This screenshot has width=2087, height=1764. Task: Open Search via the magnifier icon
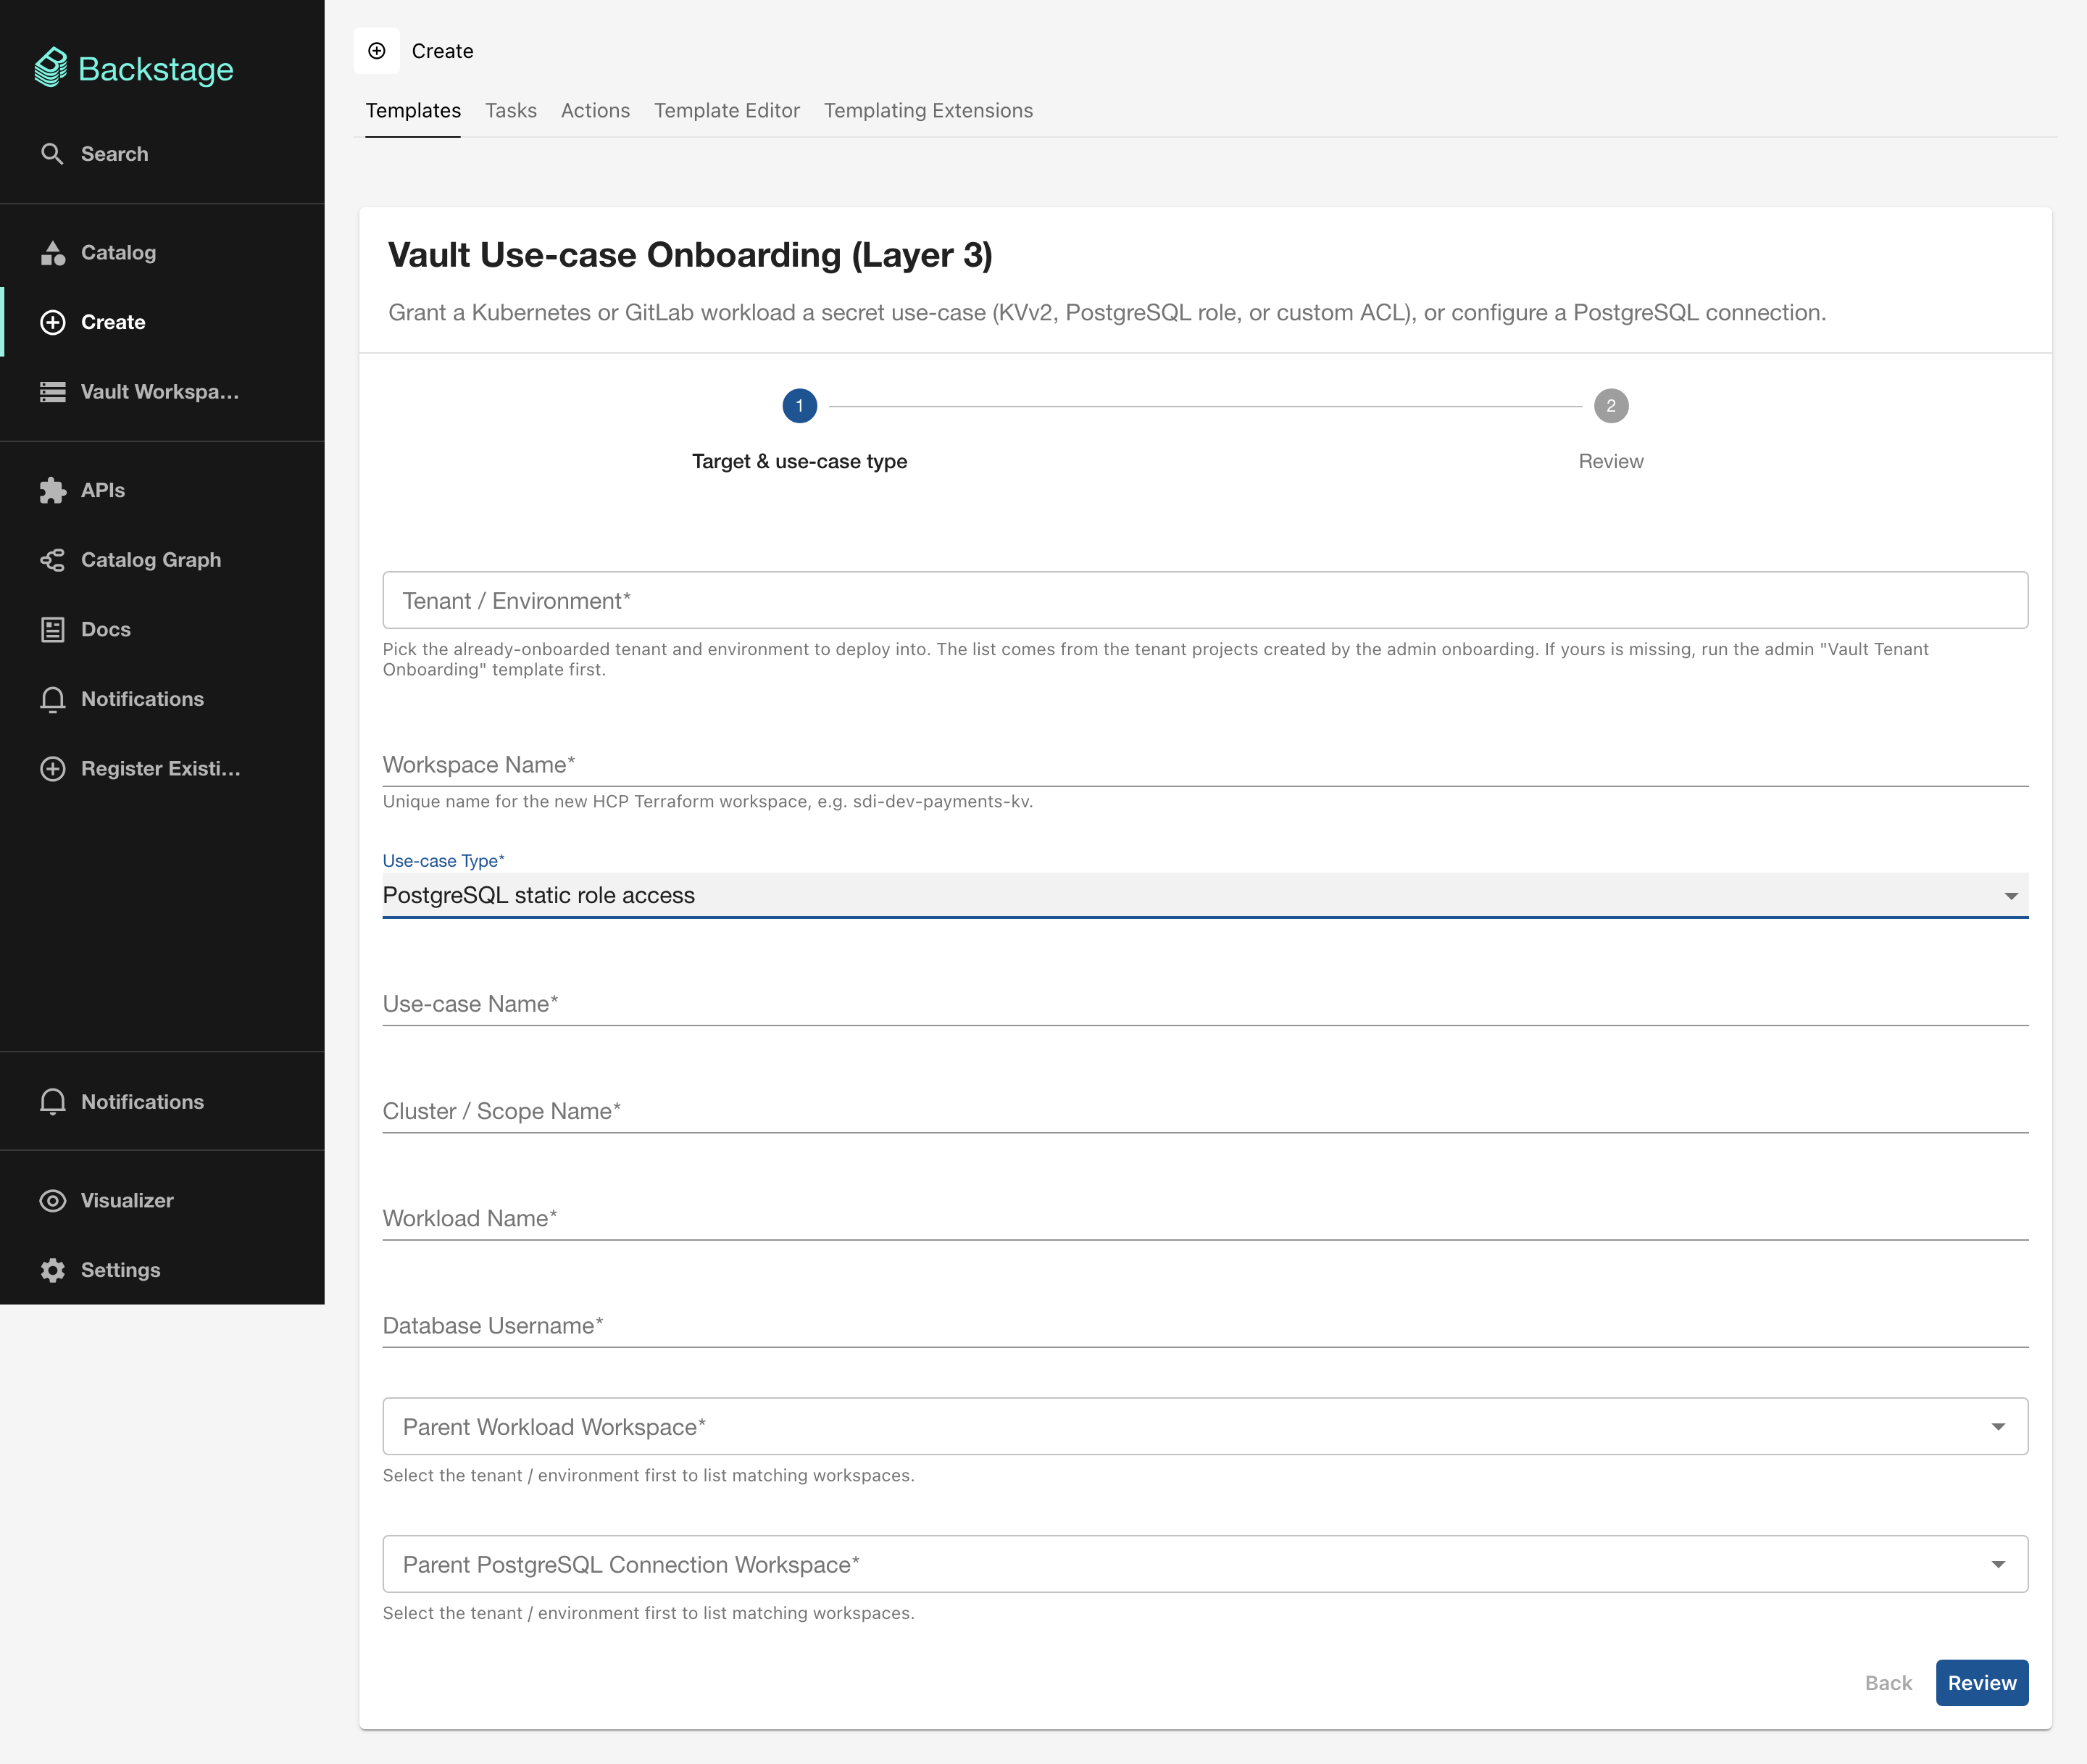pos(52,154)
